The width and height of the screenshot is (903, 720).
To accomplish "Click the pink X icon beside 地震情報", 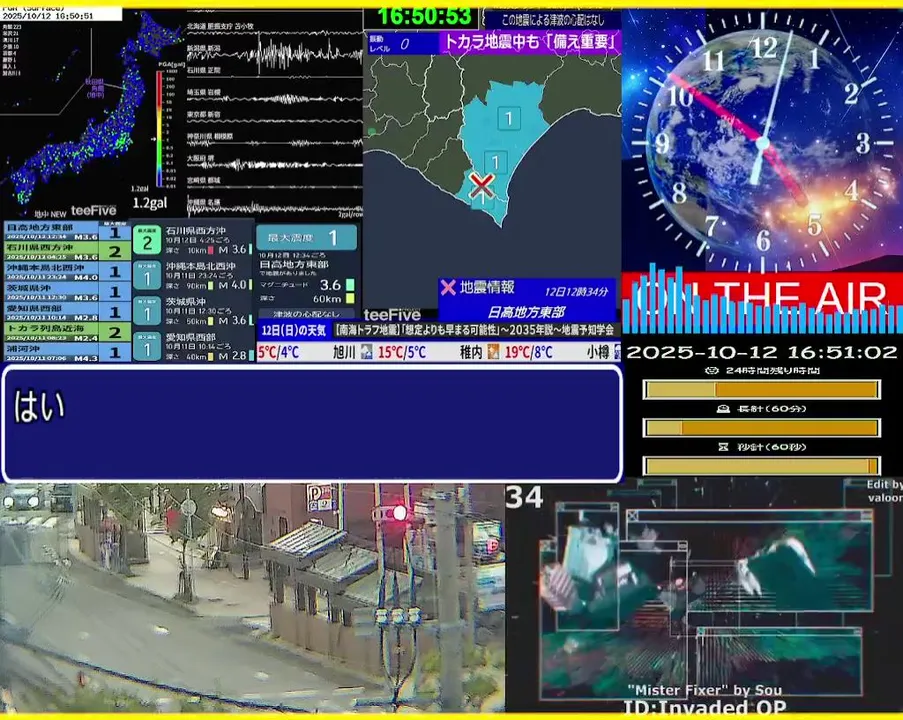I will (447, 287).
